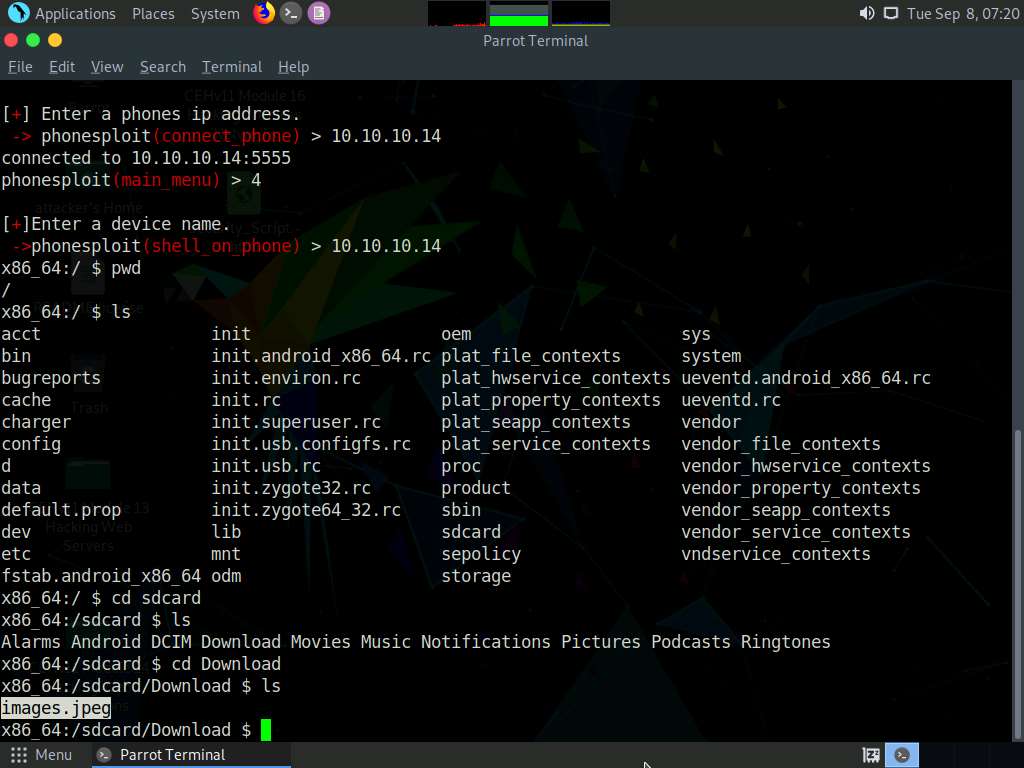Open the Terminal menu in the menu bar
The image size is (1024, 768).
tap(231, 67)
